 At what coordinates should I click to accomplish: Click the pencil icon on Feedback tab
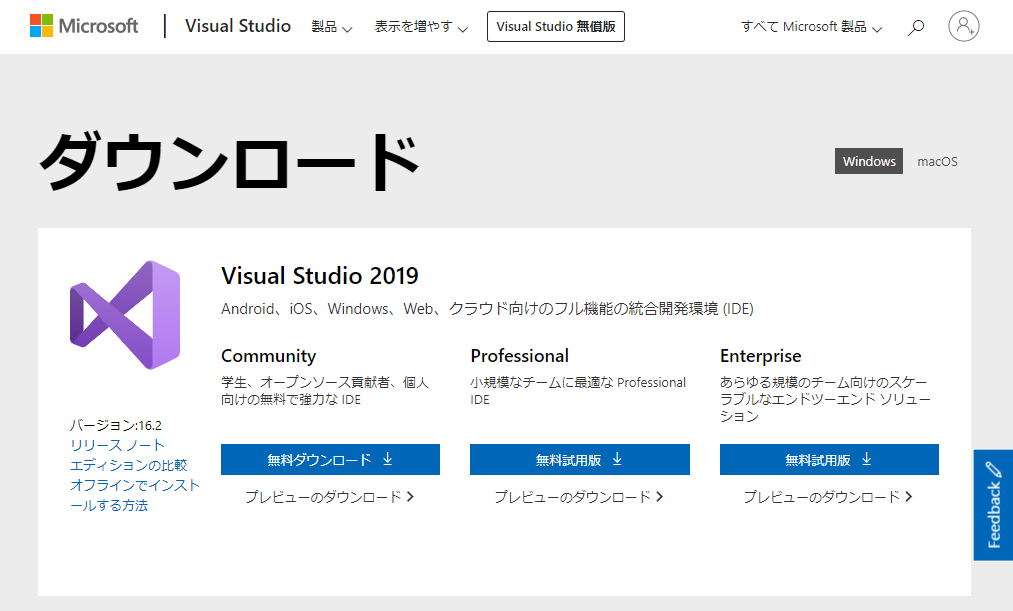pos(994,470)
